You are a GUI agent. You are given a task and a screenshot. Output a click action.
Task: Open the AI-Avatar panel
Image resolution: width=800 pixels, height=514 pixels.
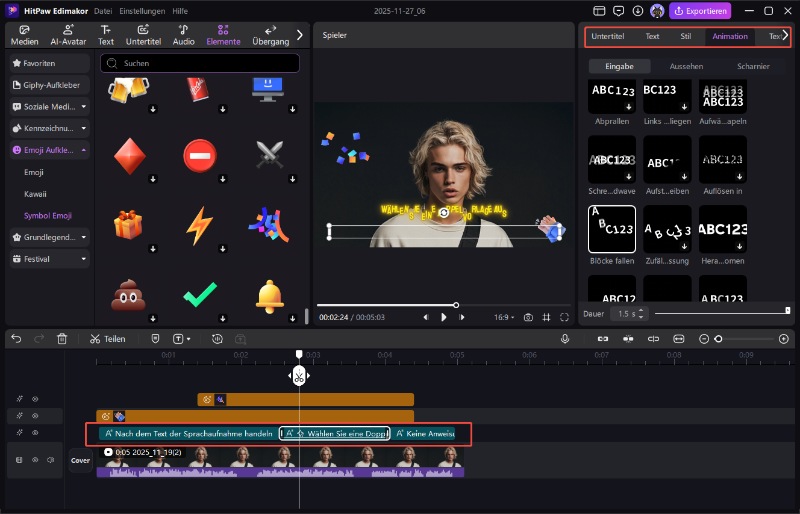point(66,35)
